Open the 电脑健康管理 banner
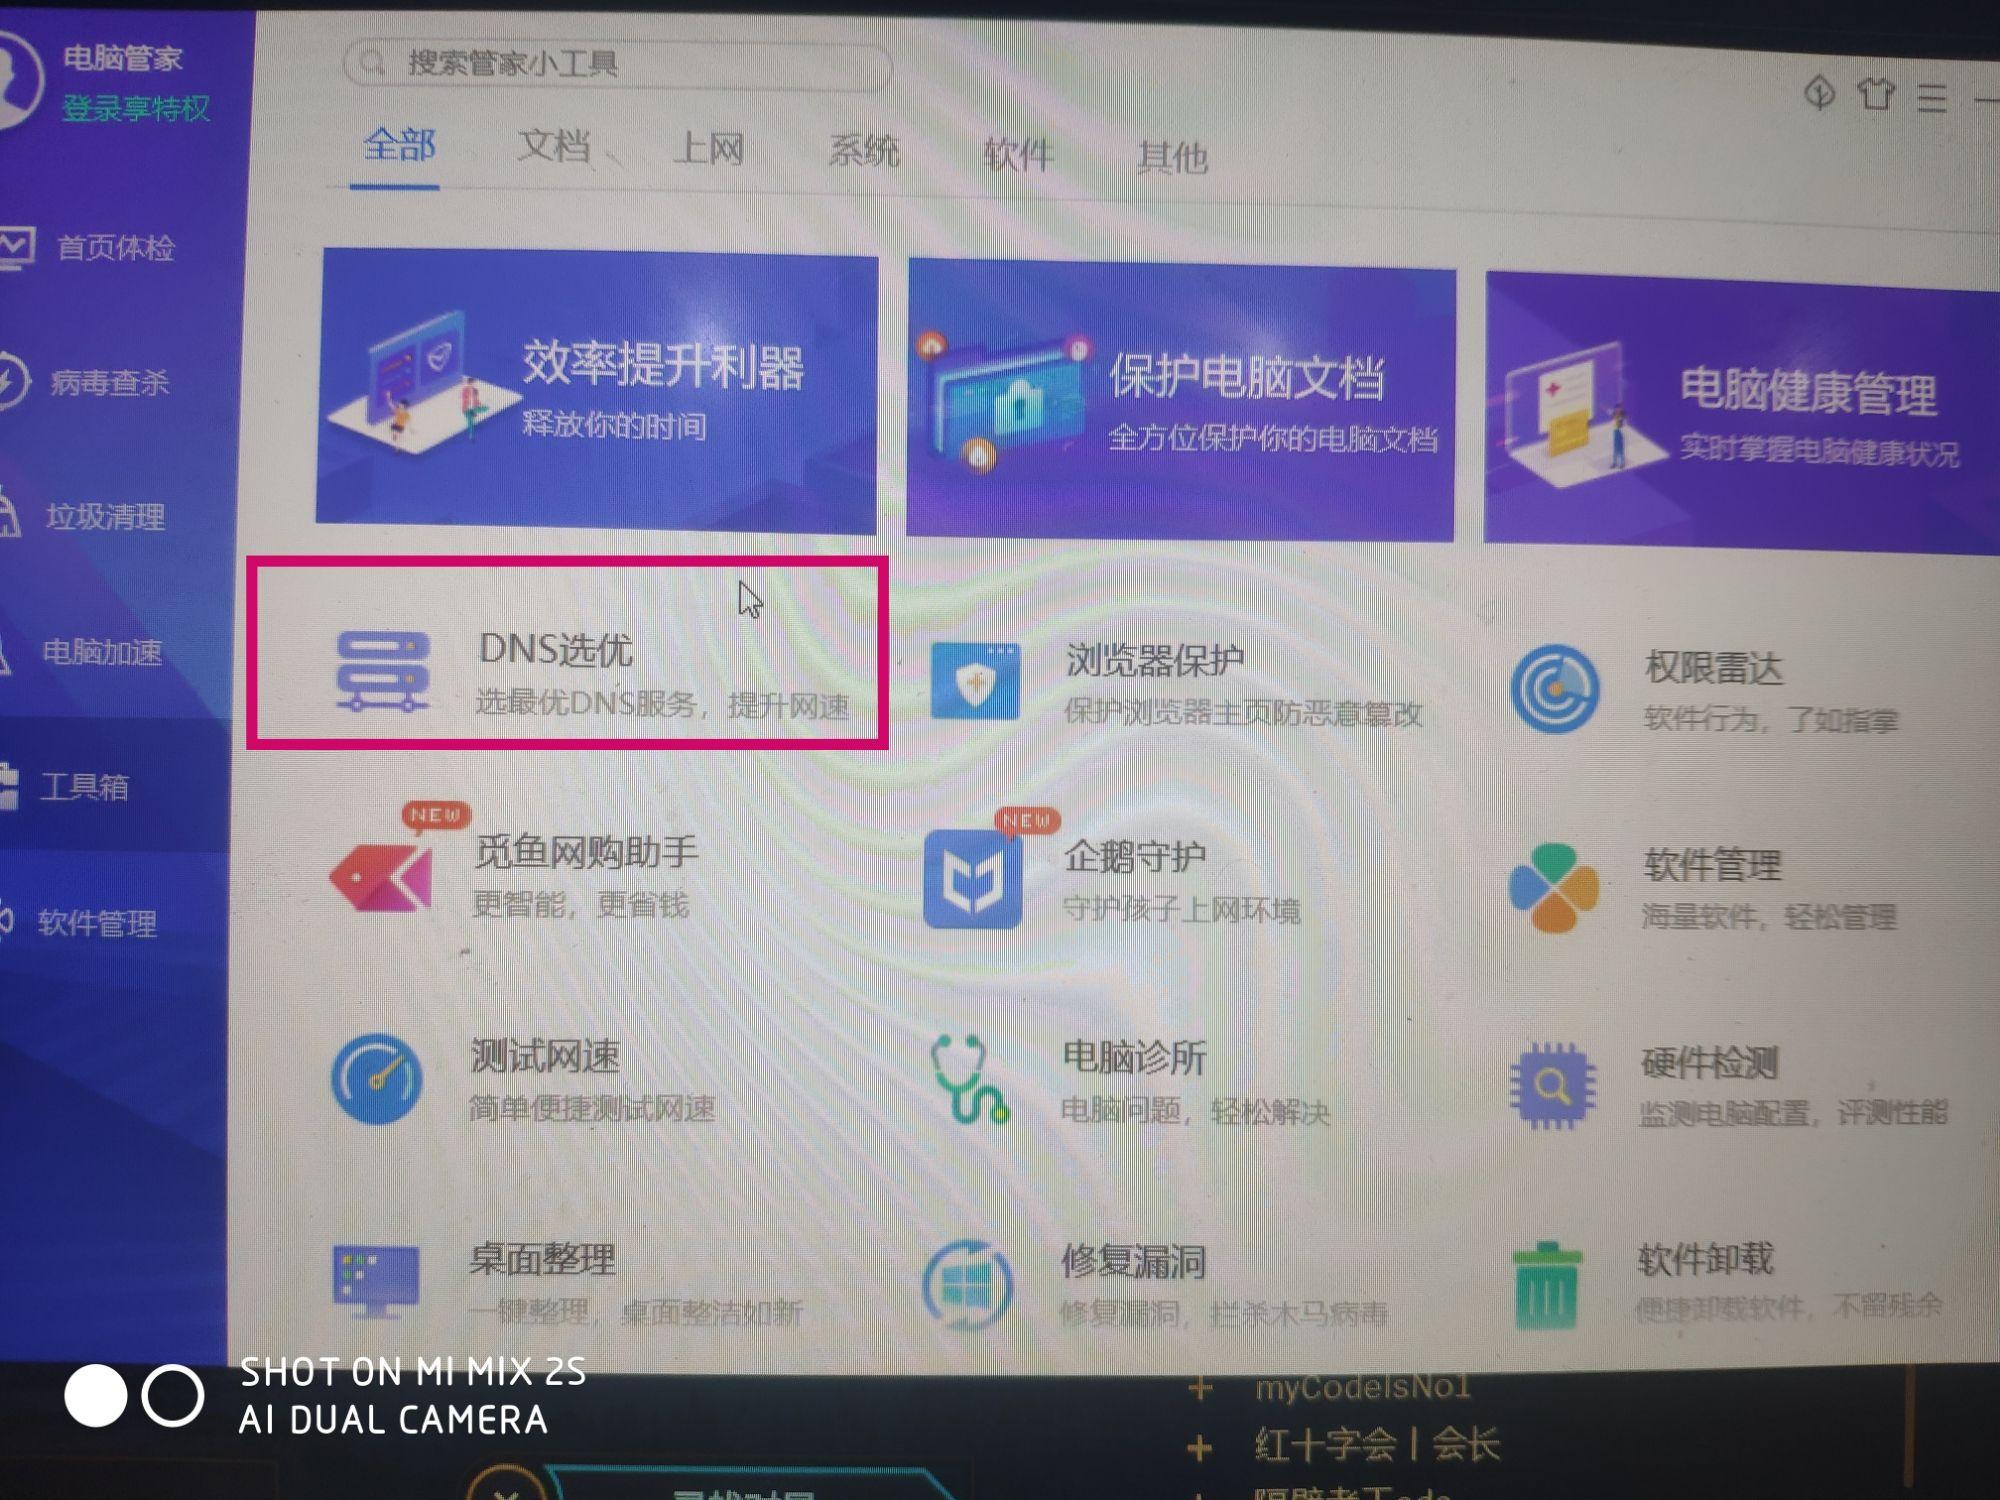The width and height of the screenshot is (2000, 1500). pyautogui.click(x=1742, y=410)
